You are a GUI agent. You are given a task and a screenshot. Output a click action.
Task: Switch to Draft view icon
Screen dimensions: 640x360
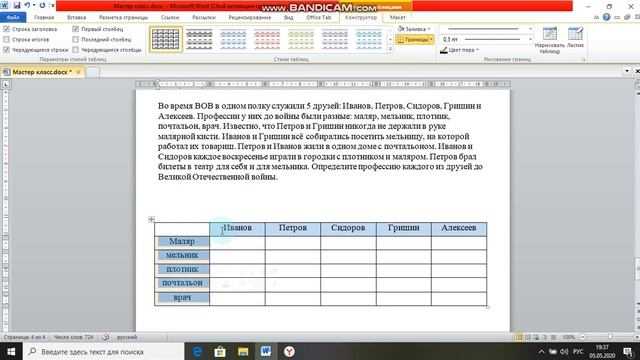point(553,337)
